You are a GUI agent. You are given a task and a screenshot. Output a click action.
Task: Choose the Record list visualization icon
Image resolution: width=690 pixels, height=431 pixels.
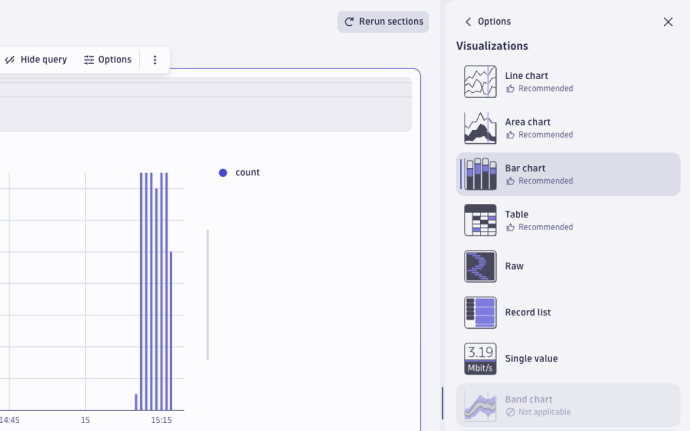pyautogui.click(x=480, y=312)
